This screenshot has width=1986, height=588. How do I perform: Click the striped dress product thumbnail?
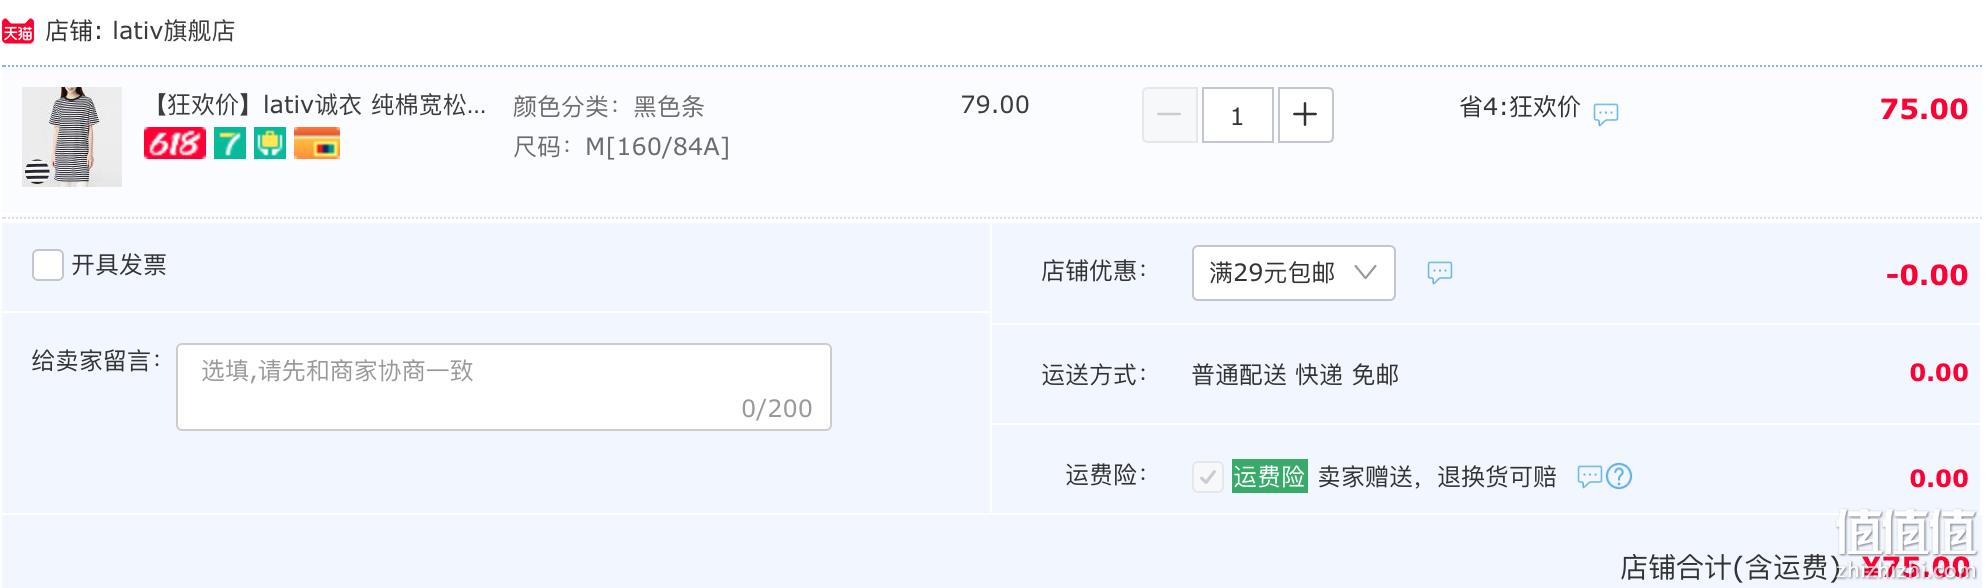pos(72,136)
